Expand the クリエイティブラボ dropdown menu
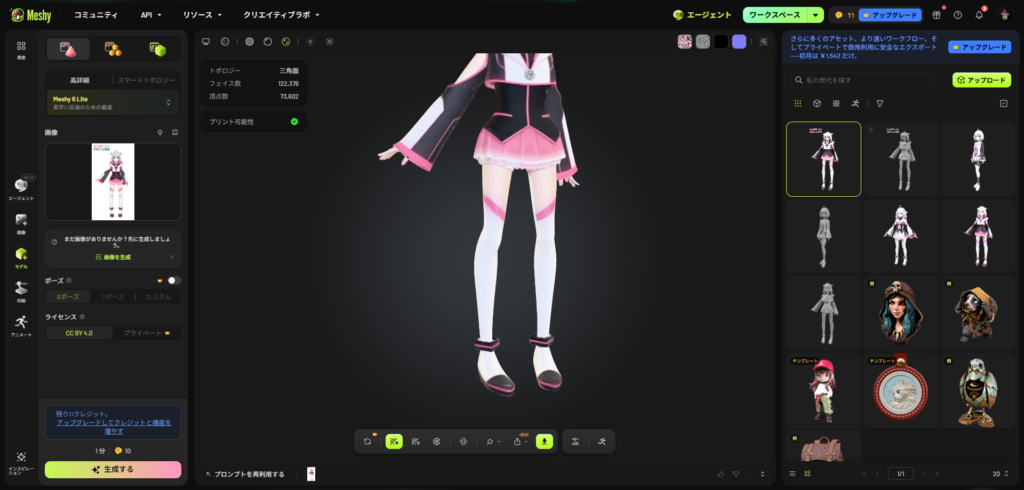Viewport: 1024px width, 490px height. 281,14
